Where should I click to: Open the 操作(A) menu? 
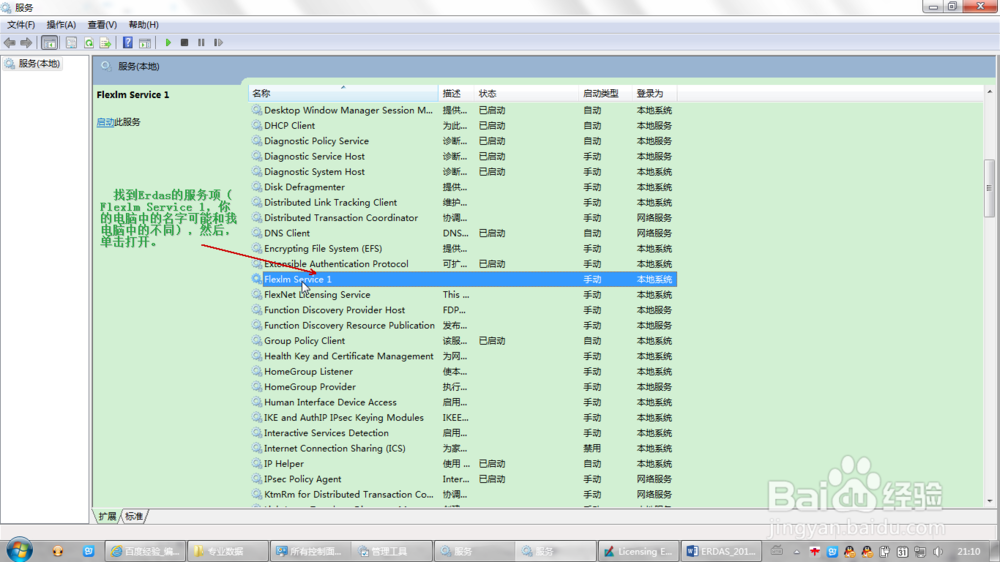(x=61, y=25)
